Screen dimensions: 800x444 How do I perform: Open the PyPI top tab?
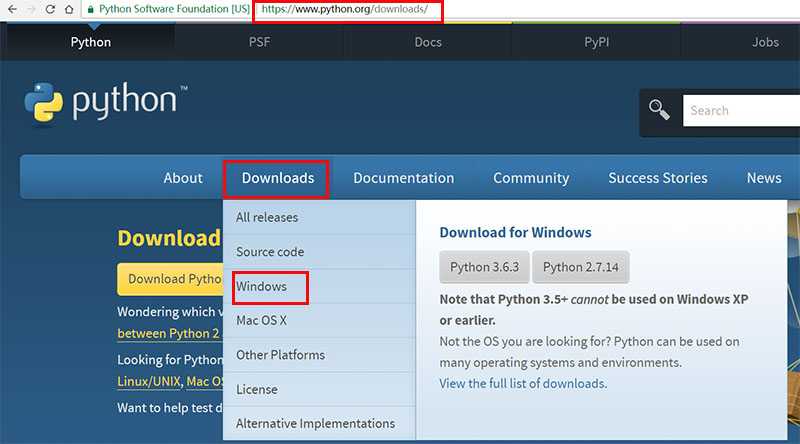(596, 42)
